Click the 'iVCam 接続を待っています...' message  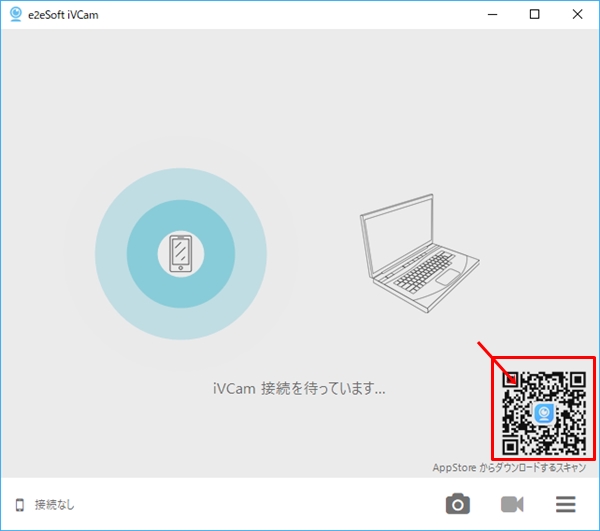tap(299, 388)
